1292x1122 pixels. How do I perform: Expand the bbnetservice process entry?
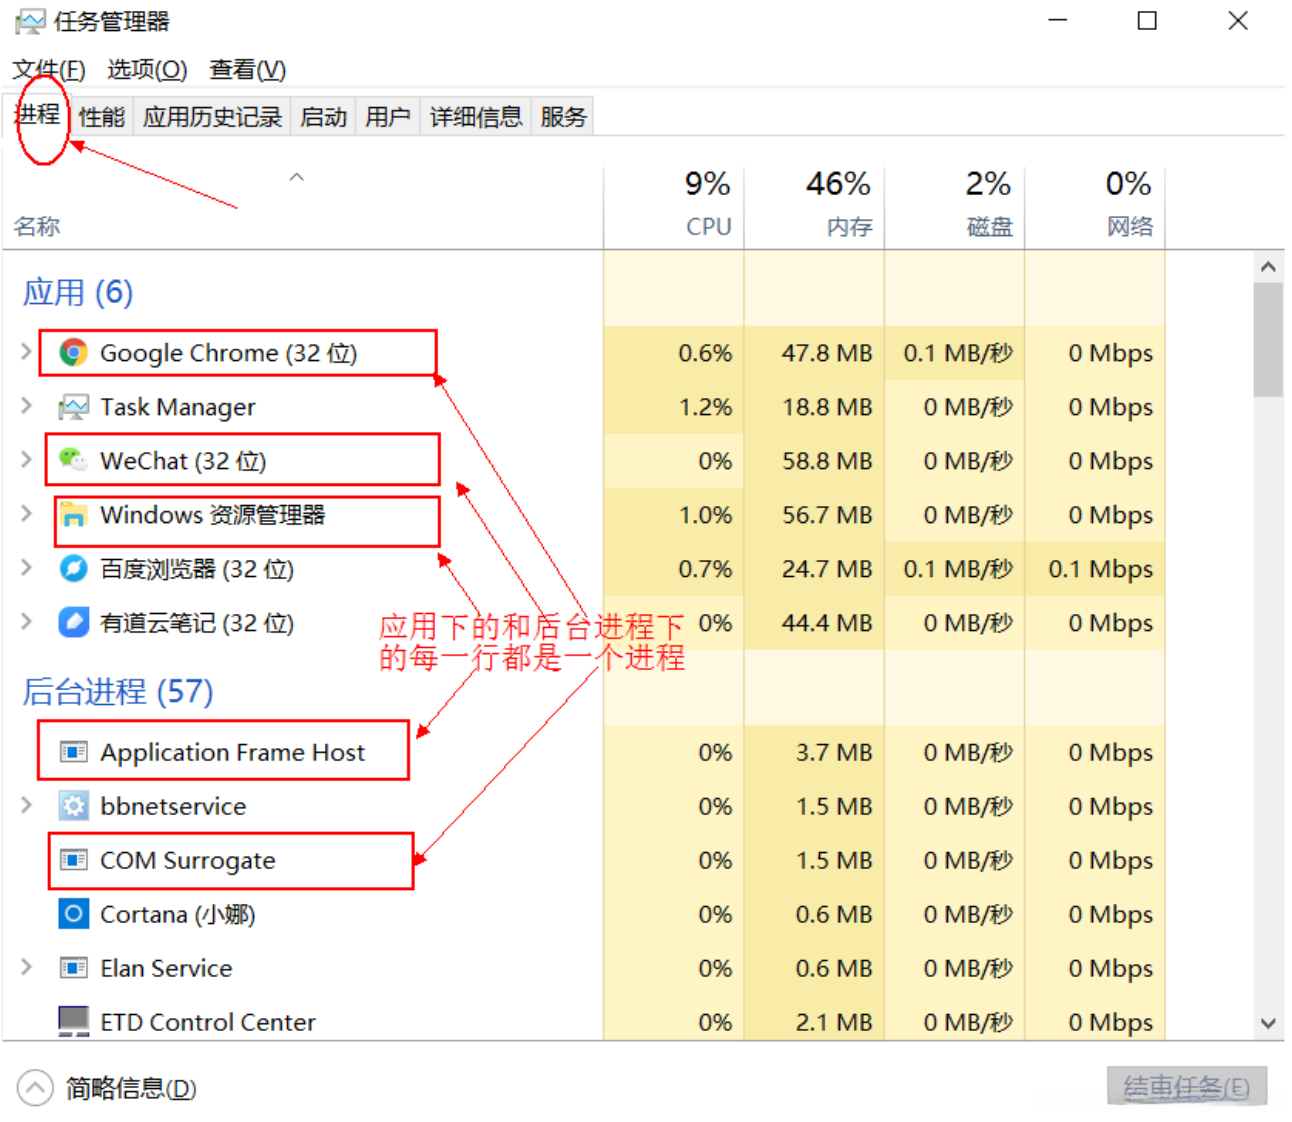[25, 806]
